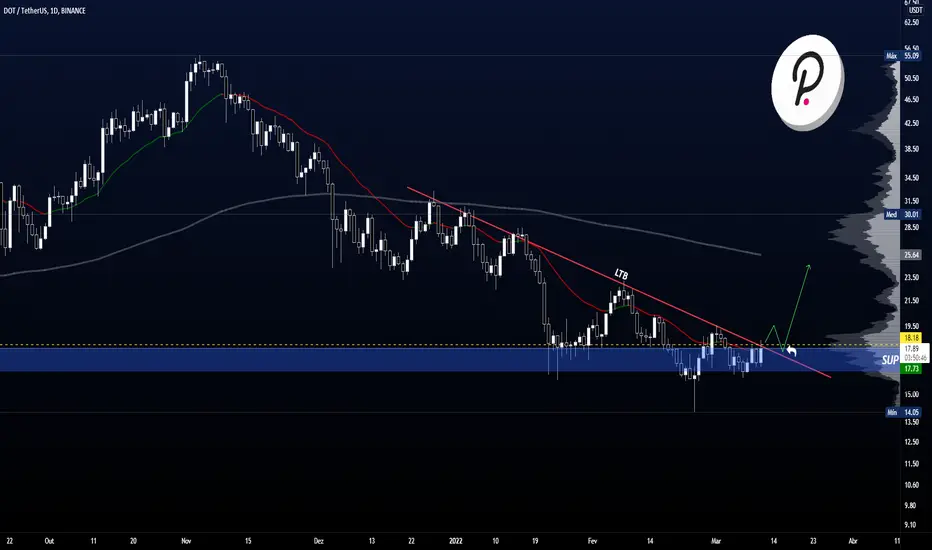Click the 46.50 level on price axis
The image size is (932, 550).
coord(911,100)
